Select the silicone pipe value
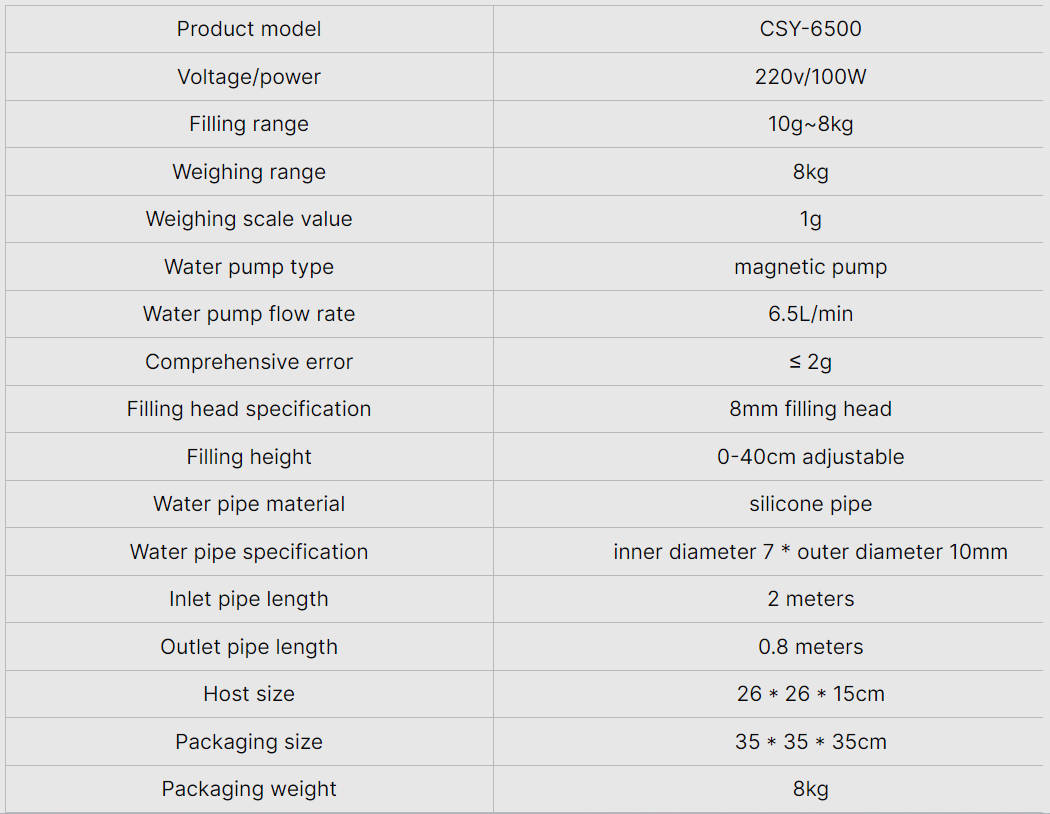Image resolution: width=1050 pixels, height=814 pixels. 810,504
